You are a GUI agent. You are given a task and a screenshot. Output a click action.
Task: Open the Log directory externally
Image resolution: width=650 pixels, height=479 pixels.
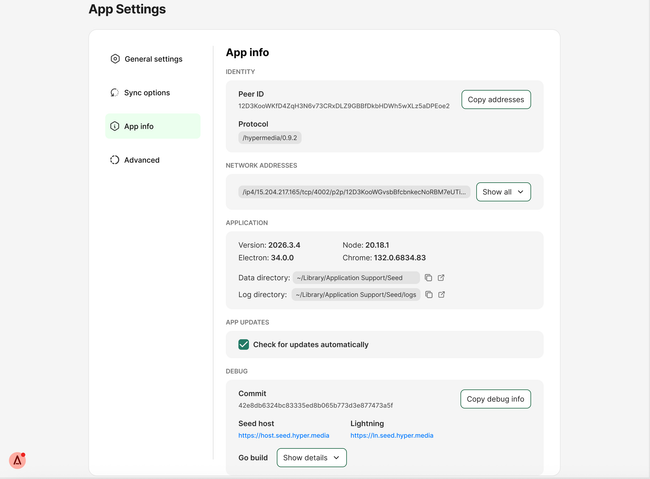point(441,294)
